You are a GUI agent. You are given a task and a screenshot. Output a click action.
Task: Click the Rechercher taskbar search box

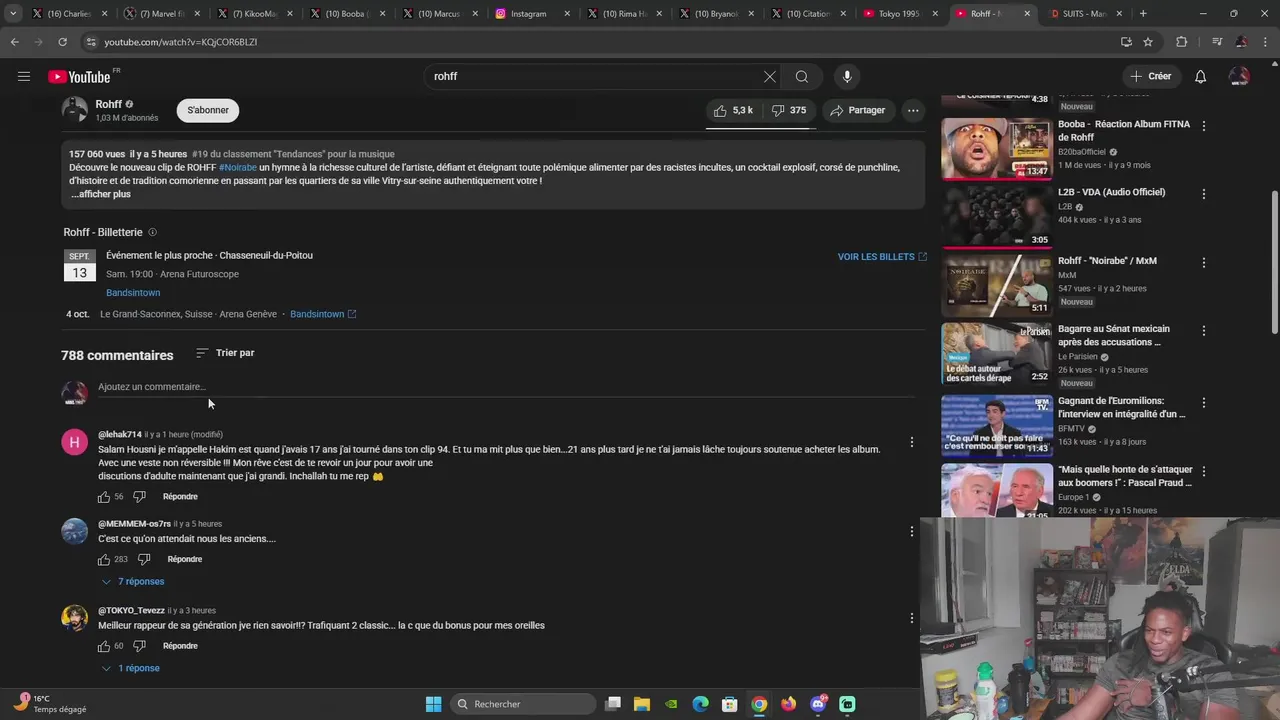pyautogui.click(x=523, y=704)
